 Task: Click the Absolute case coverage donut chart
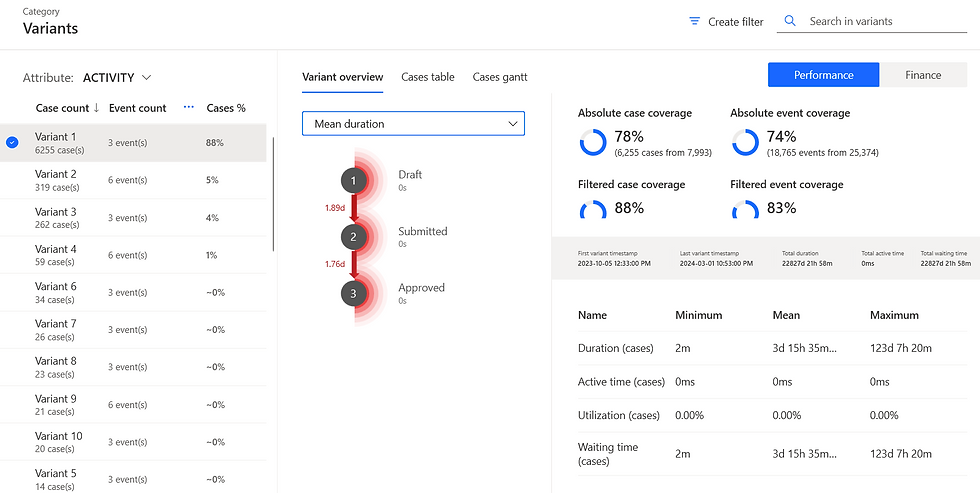coord(593,144)
